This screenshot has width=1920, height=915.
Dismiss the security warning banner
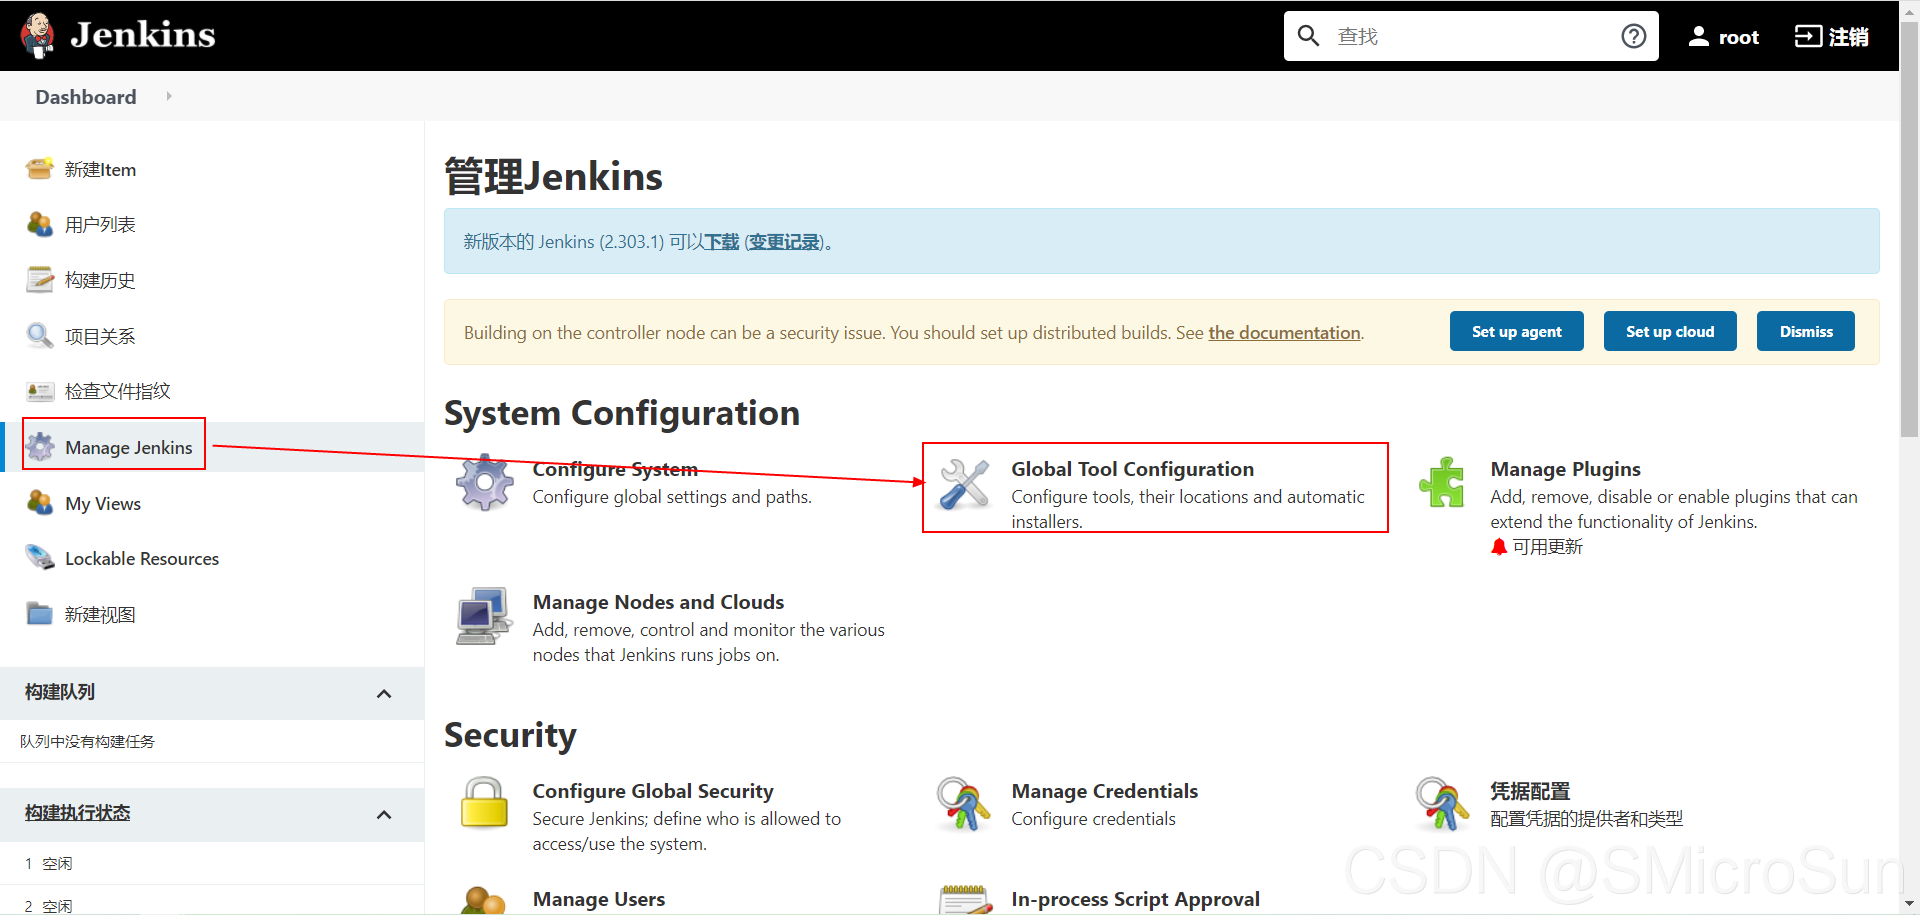coord(1806,331)
